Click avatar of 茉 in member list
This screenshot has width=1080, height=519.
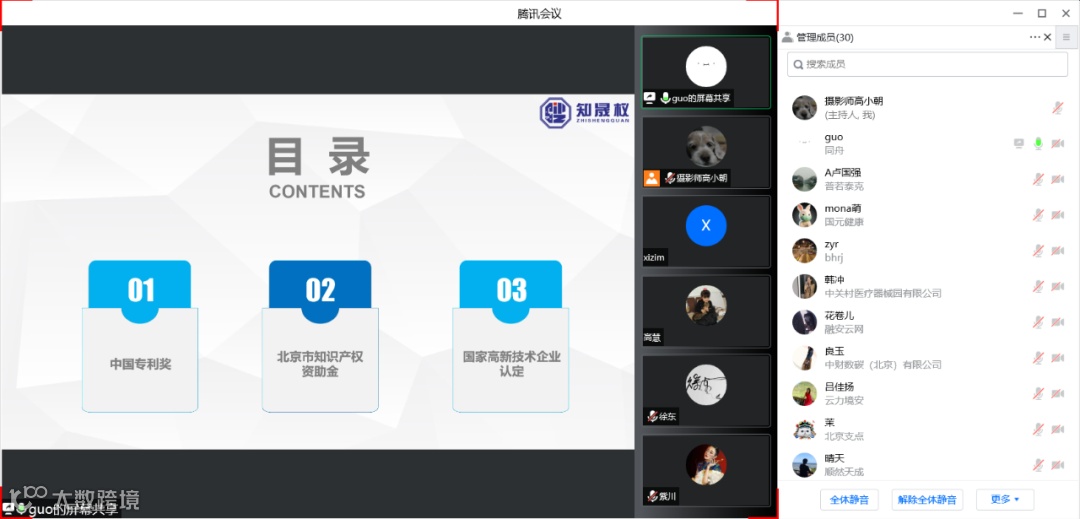pyautogui.click(x=804, y=429)
